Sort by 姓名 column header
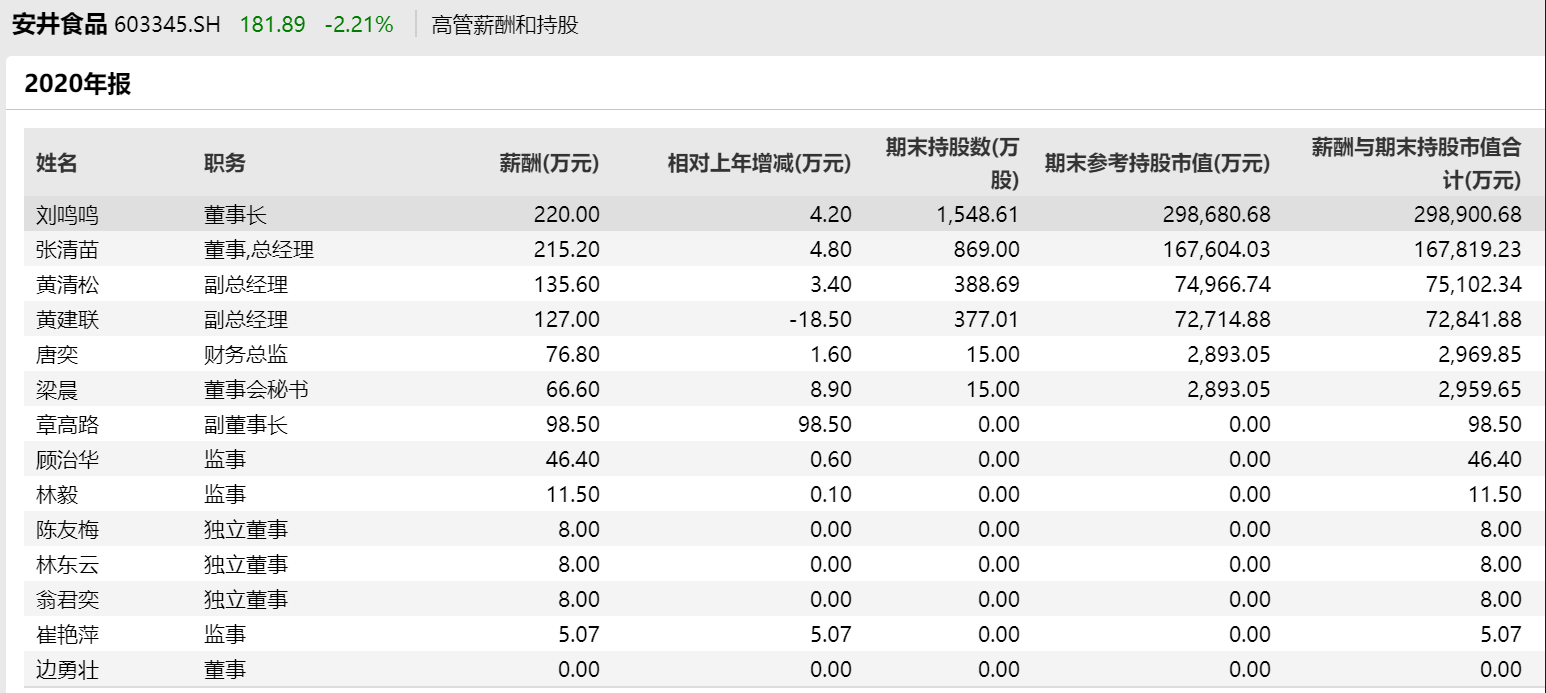Viewport: 1546px width, 693px height. tap(57, 163)
